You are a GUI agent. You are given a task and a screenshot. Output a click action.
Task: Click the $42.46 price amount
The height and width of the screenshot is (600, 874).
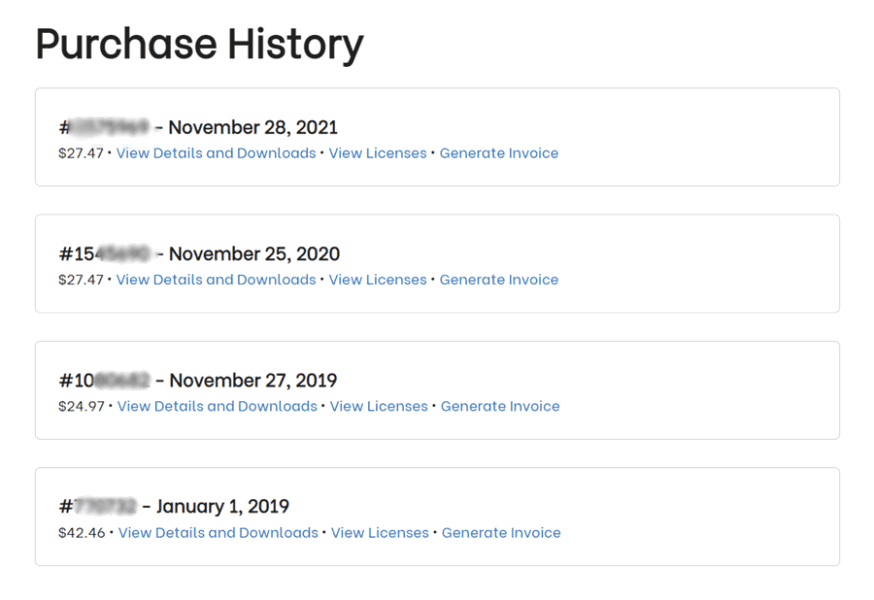point(81,533)
